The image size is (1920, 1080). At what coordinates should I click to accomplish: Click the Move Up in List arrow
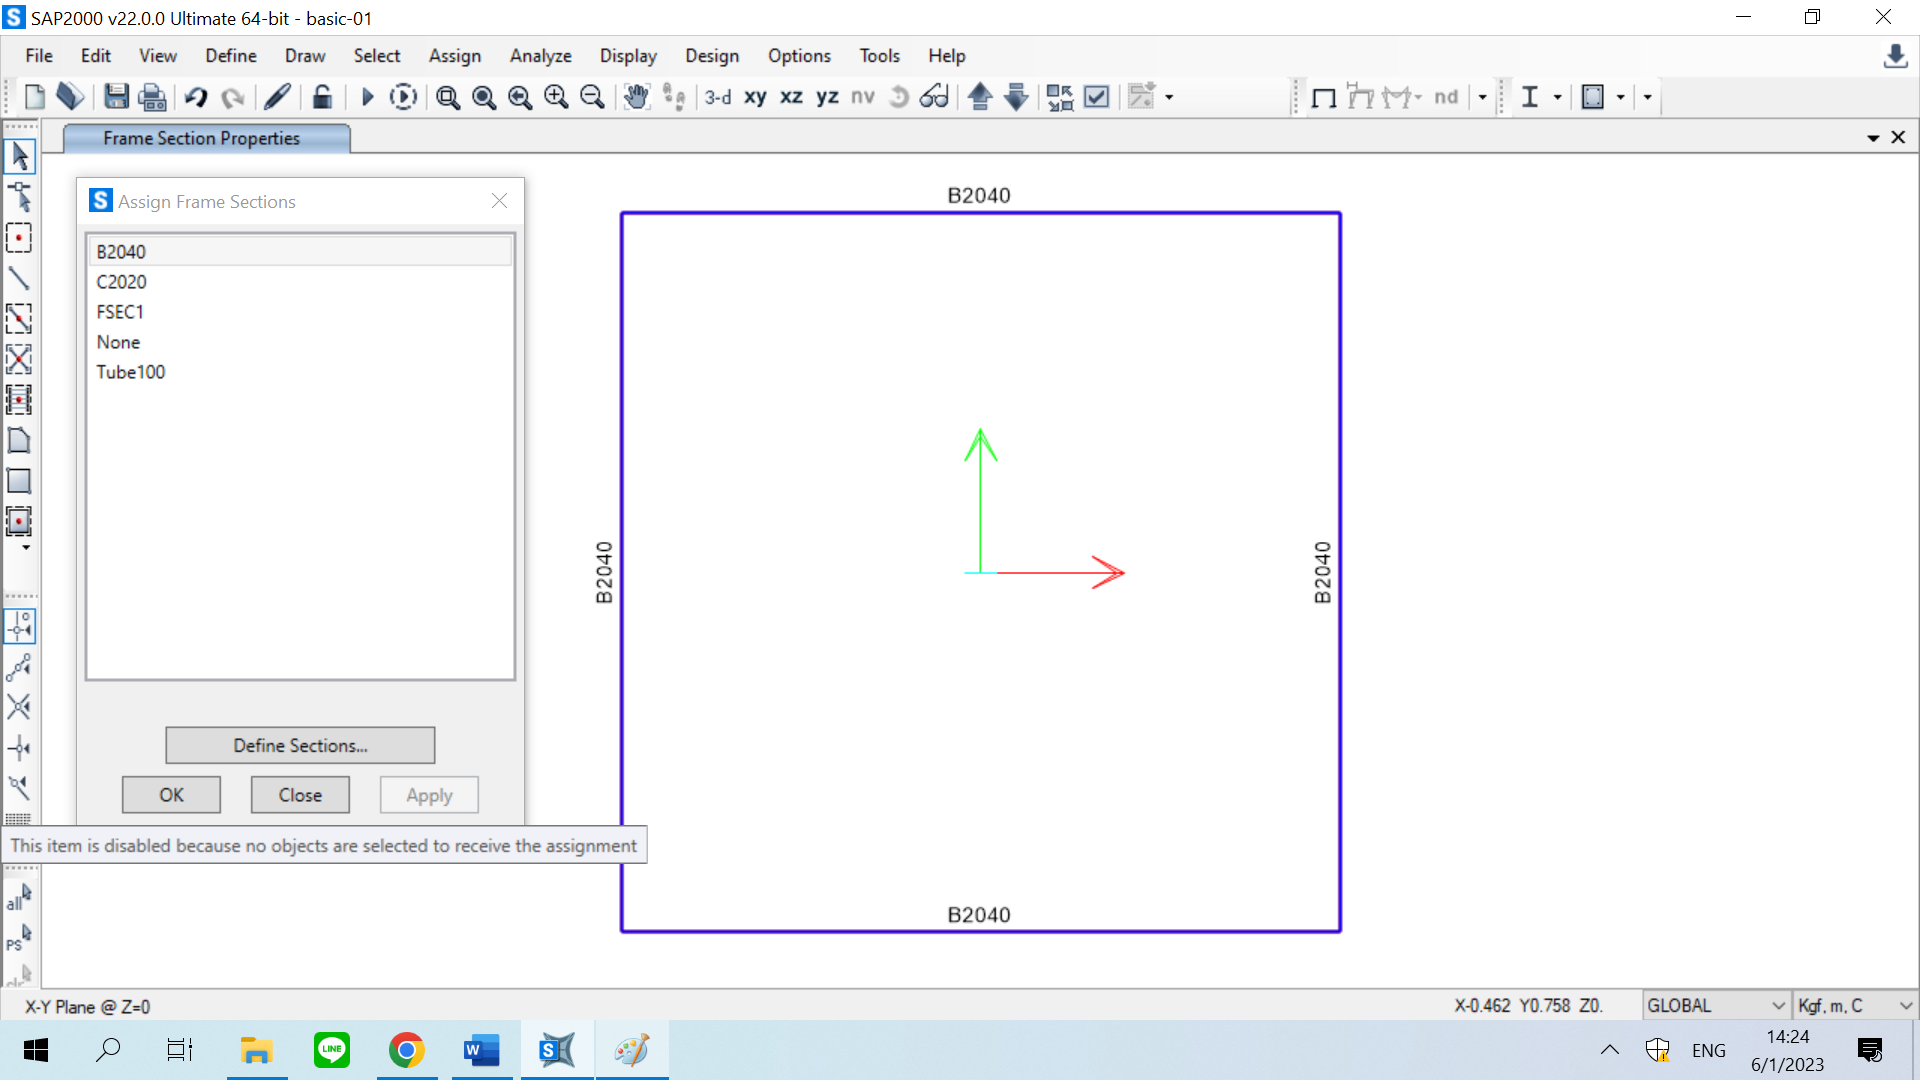pyautogui.click(x=980, y=97)
